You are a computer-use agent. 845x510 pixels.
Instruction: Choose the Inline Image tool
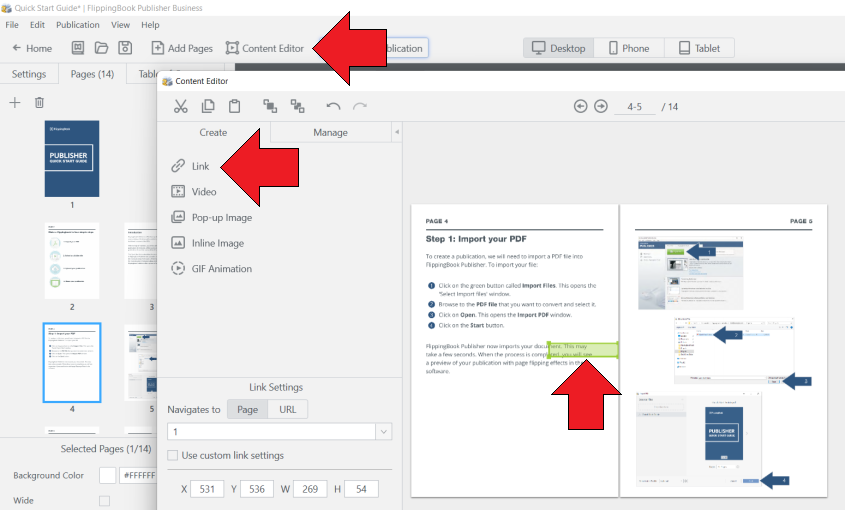coord(207,243)
